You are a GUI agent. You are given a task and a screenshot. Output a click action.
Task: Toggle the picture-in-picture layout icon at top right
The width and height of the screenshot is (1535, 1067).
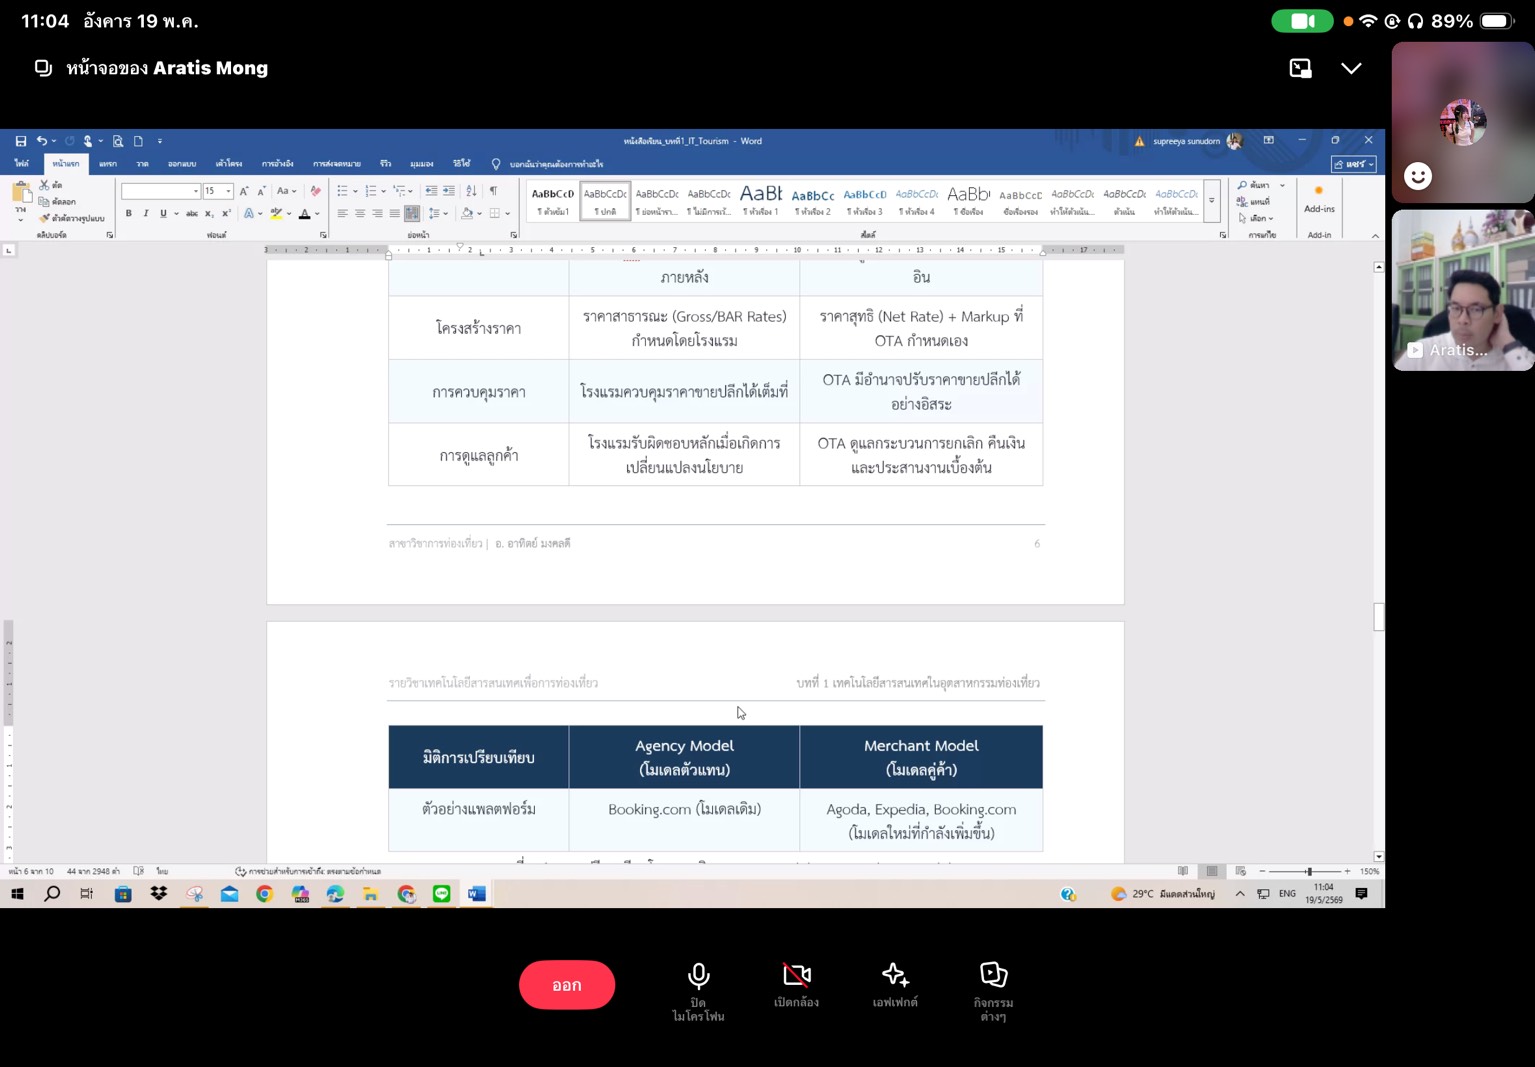[1300, 68]
